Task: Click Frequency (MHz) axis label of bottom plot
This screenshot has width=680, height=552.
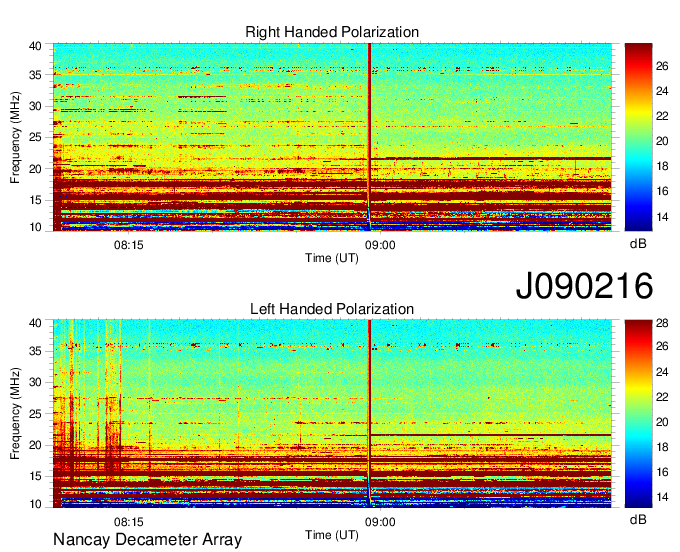Action: coord(15,414)
